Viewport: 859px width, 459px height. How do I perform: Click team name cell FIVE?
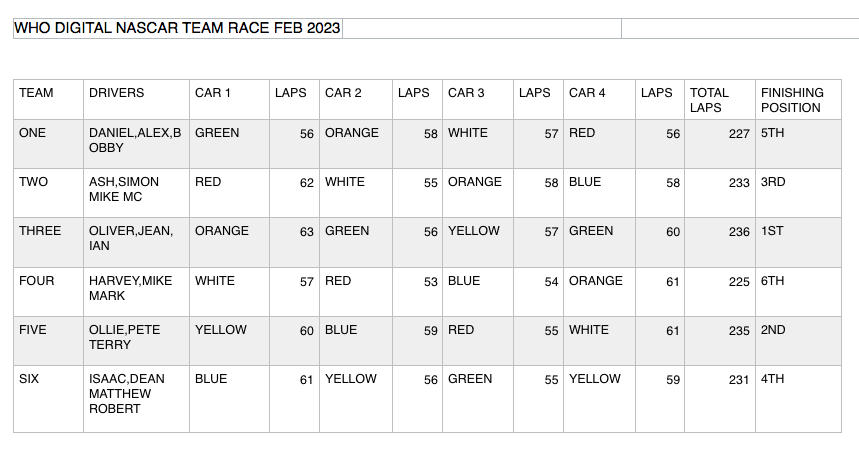click(x=48, y=338)
